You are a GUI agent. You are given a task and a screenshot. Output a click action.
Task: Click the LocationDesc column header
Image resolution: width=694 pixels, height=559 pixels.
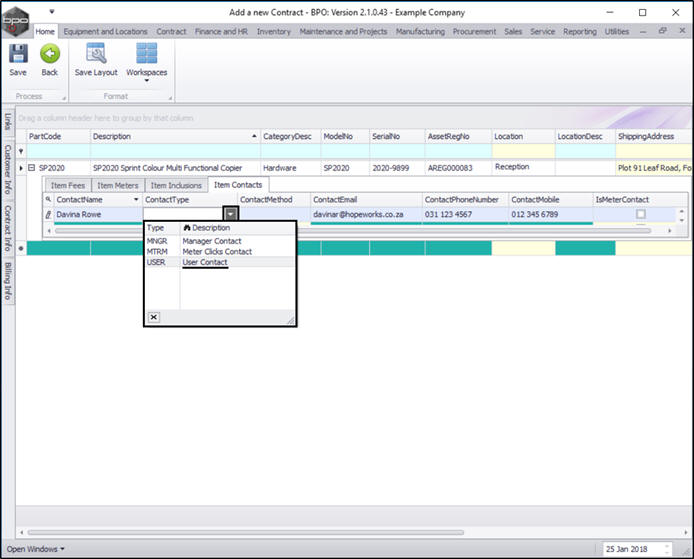[x=585, y=136]
